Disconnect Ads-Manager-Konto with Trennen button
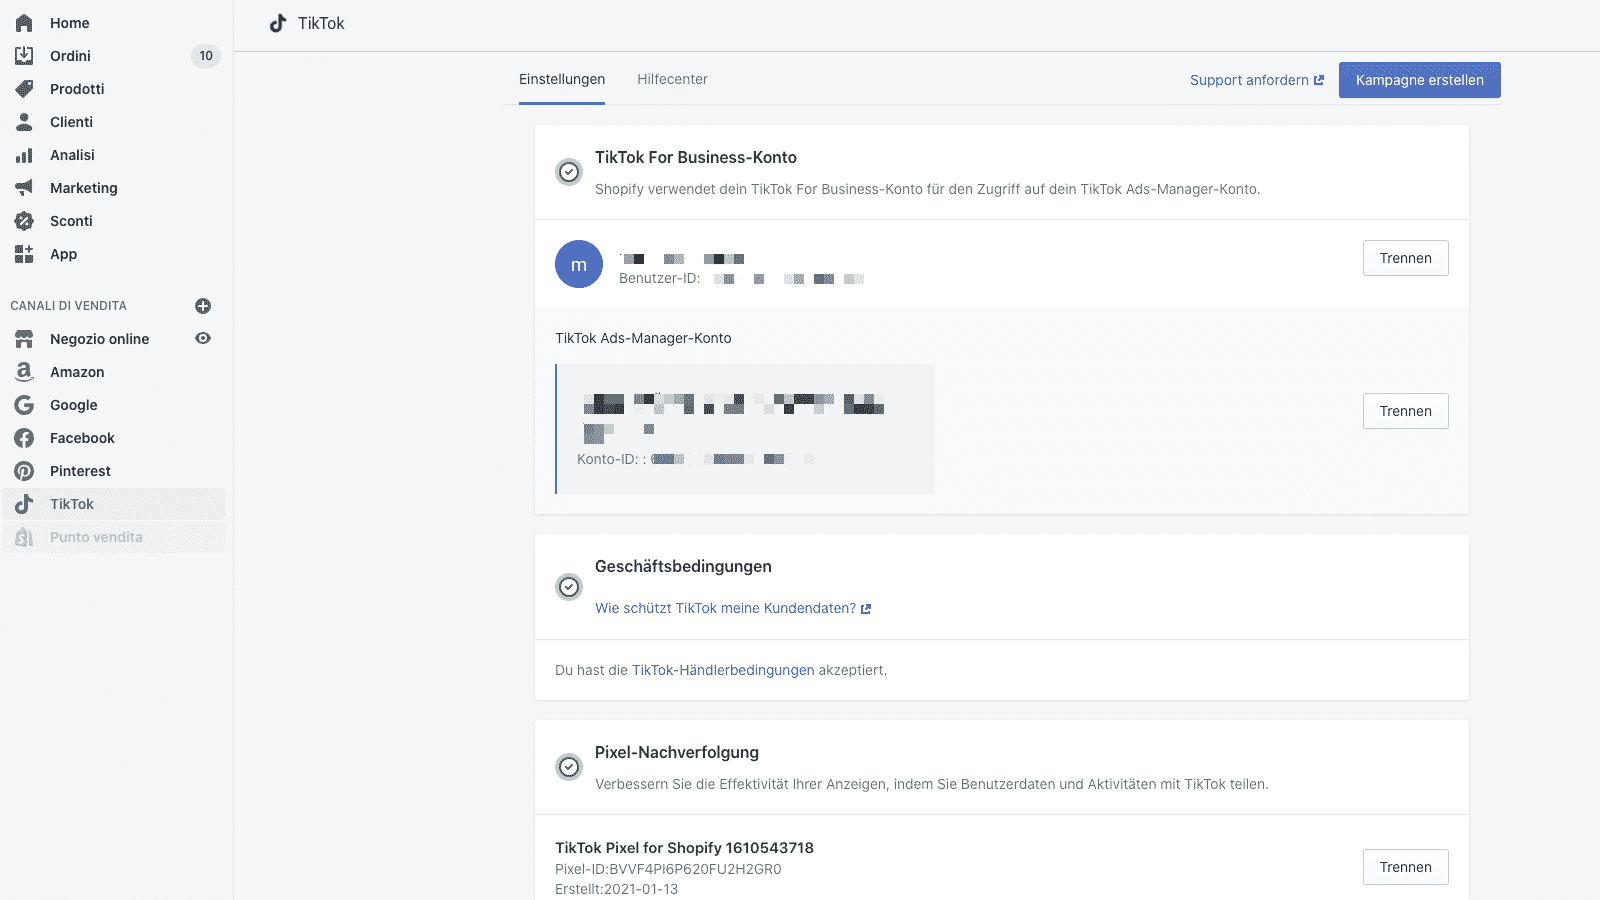Image resolution: width=1600 pixels, height=900 pixels. (x=1406, y=411)
